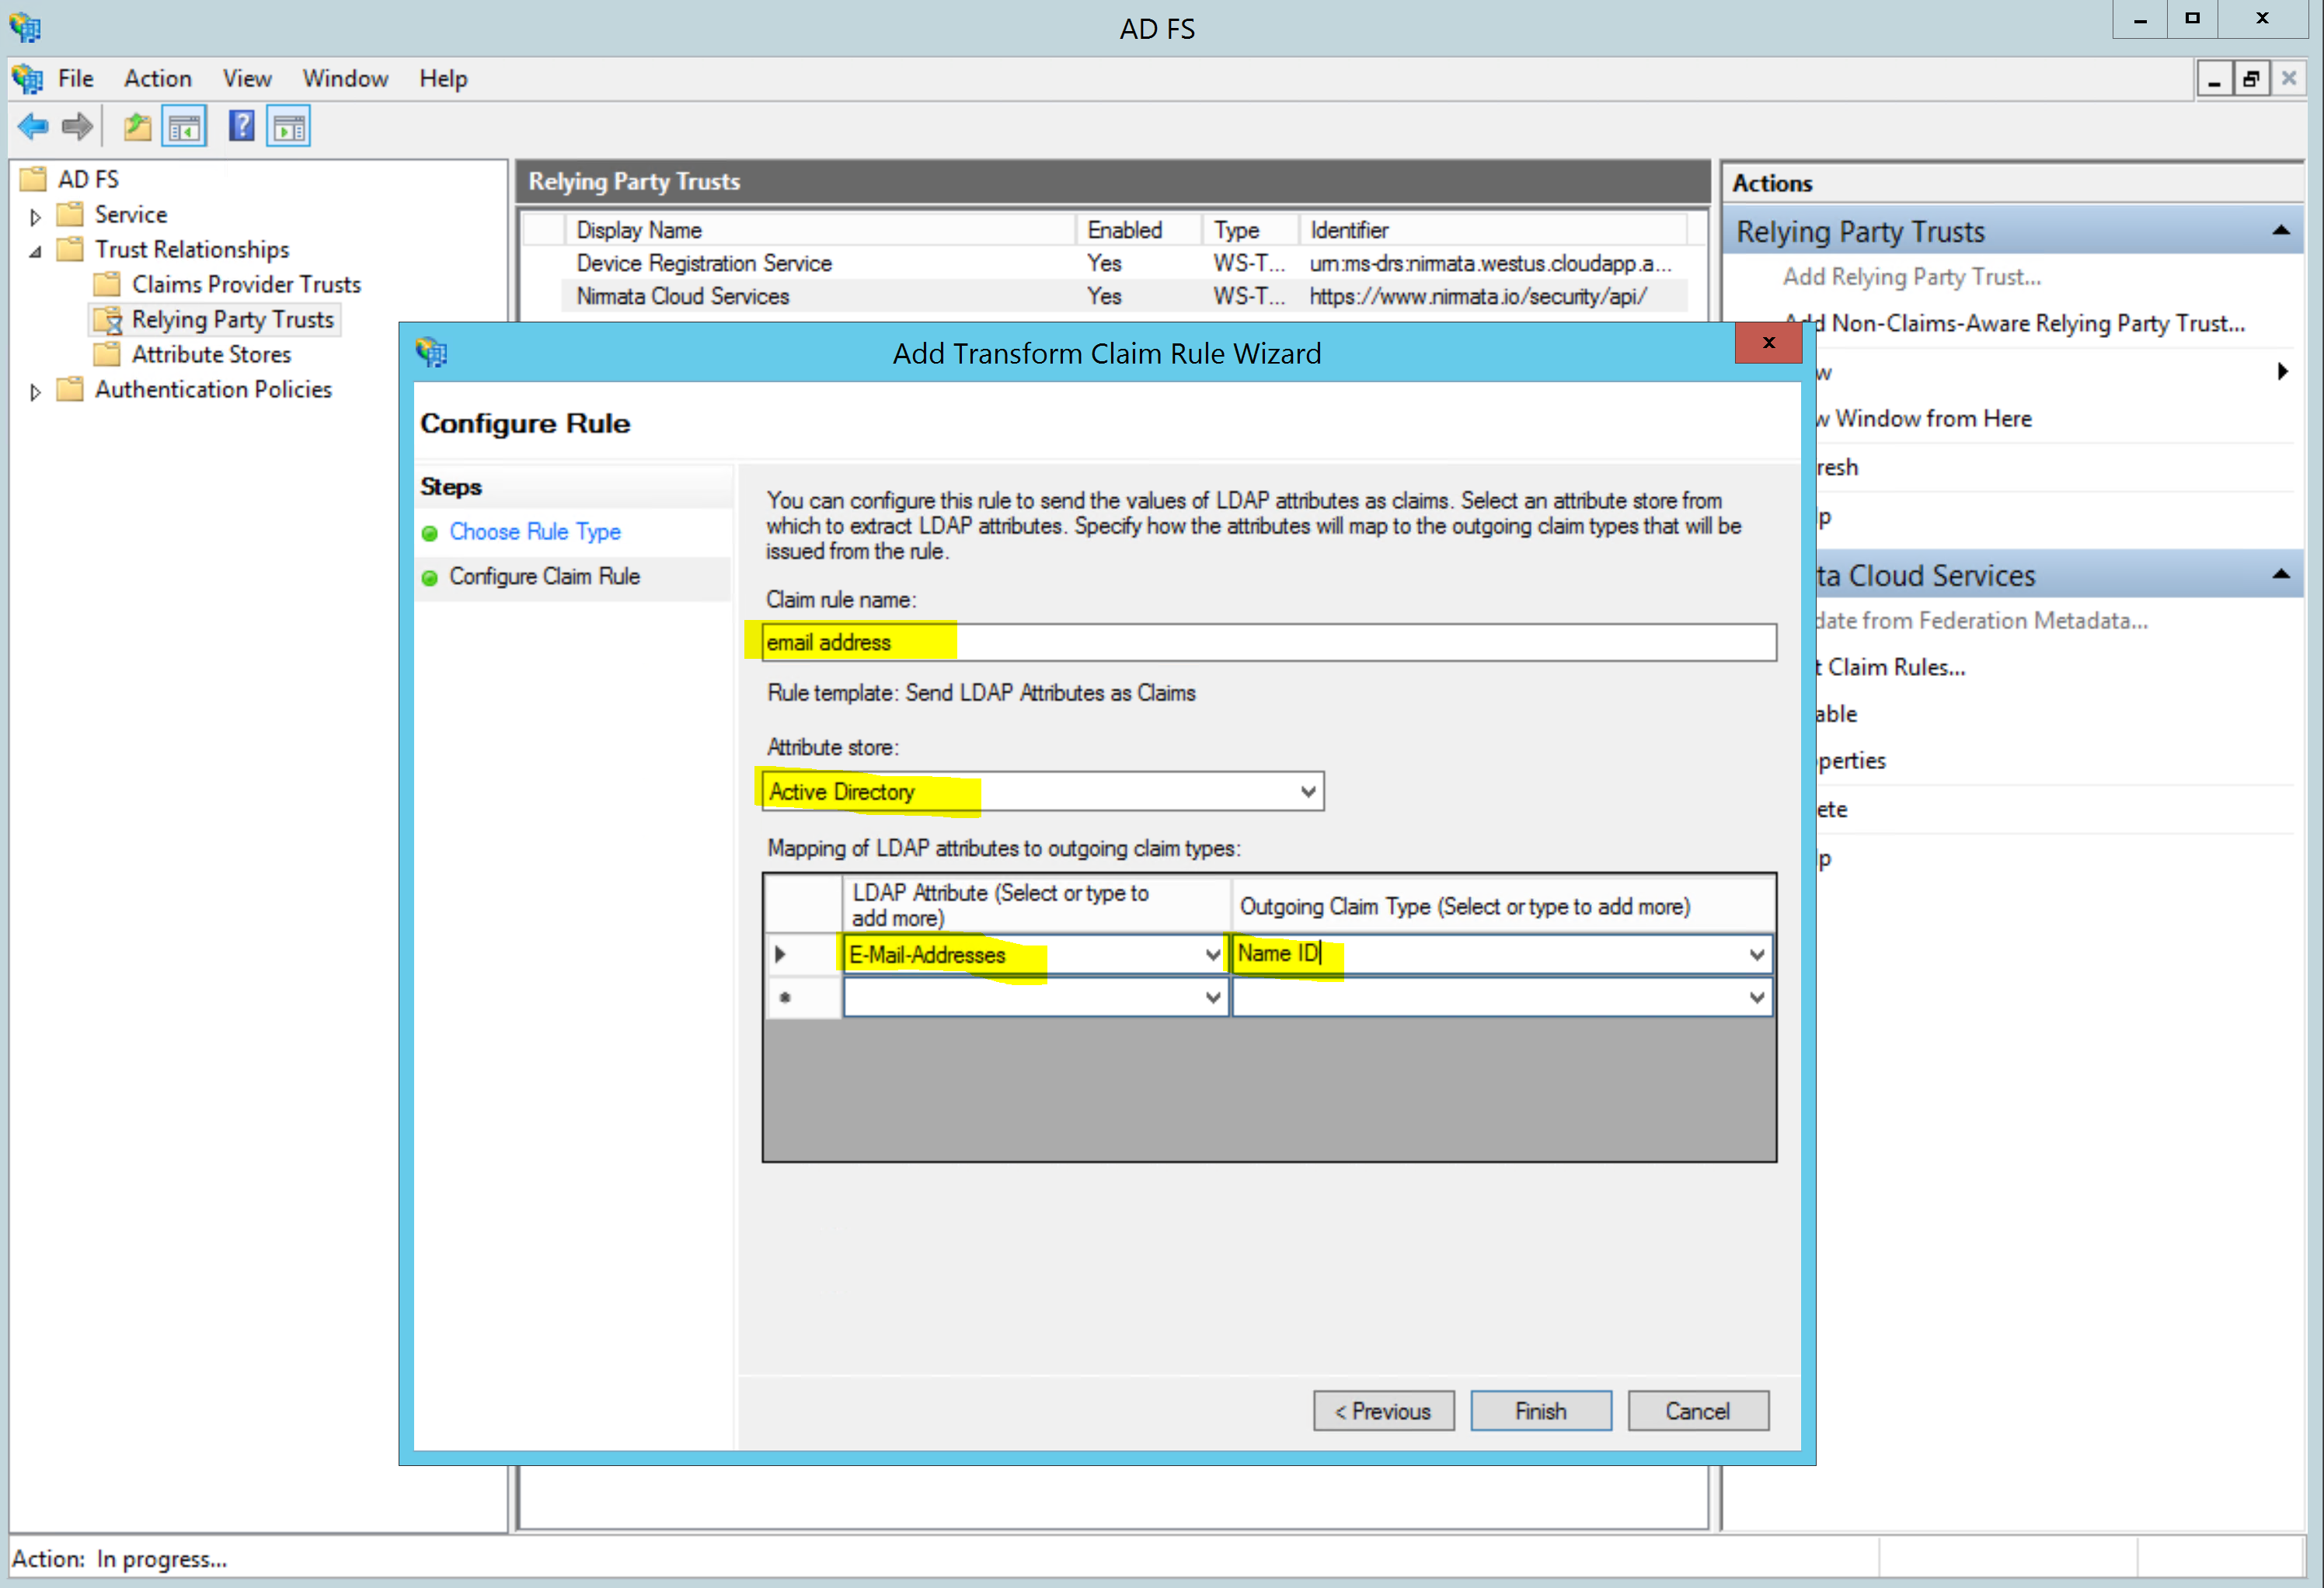The image size is (2324, 1588).
Task: Toggle the Show/Hide Console Tree icon
Action: pos(184,127)
